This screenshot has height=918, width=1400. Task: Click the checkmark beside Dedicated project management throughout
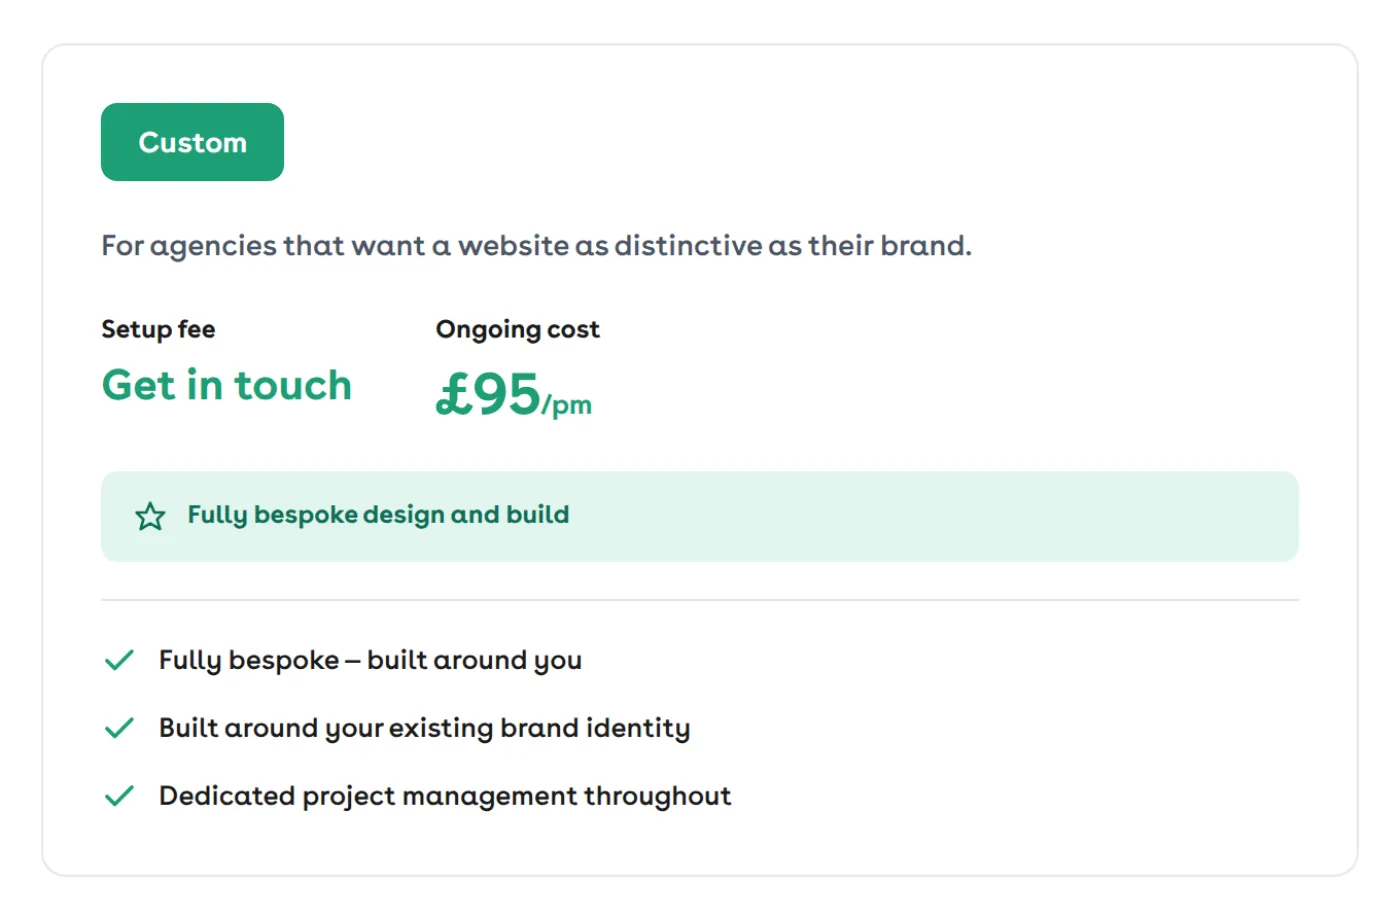(119, 796)
